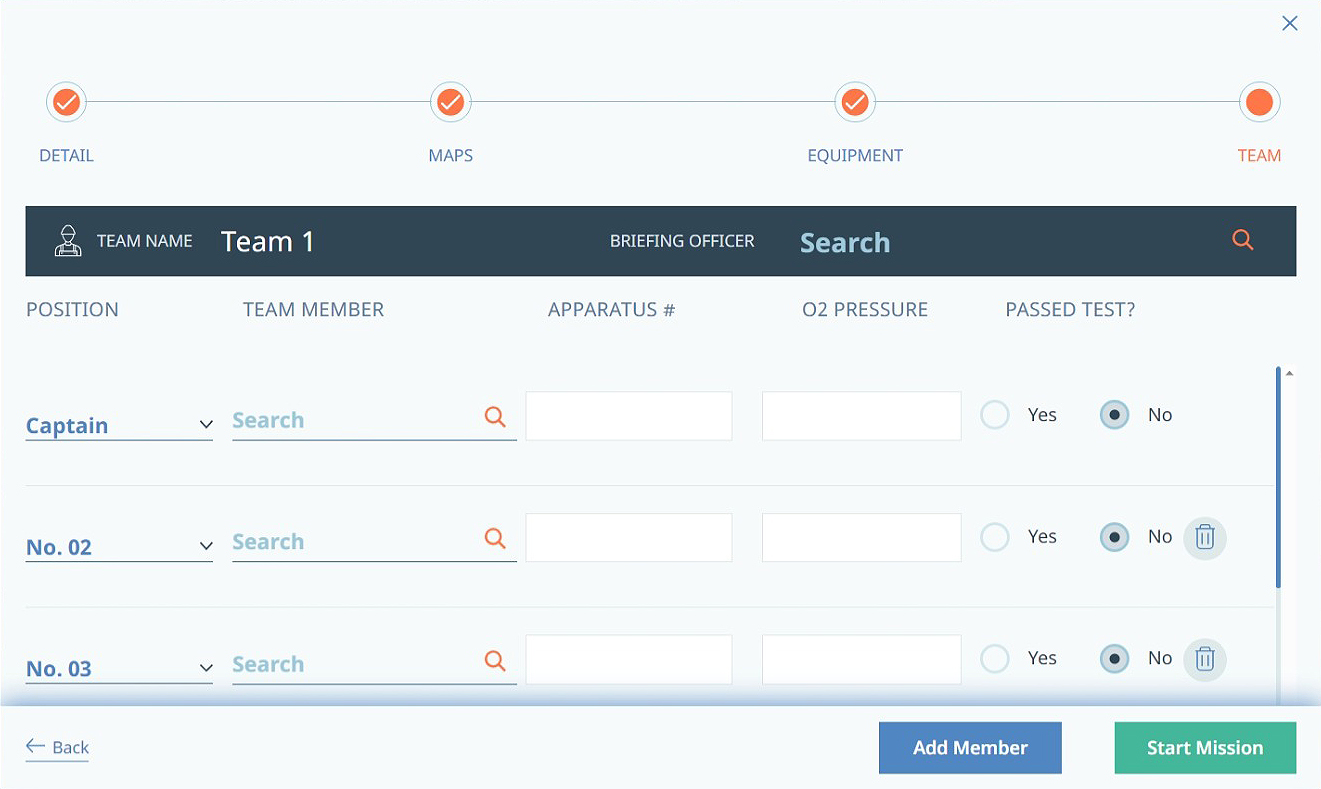Click the TEAM MEMBER column header
1321x789 pixels.
[313, 310]
